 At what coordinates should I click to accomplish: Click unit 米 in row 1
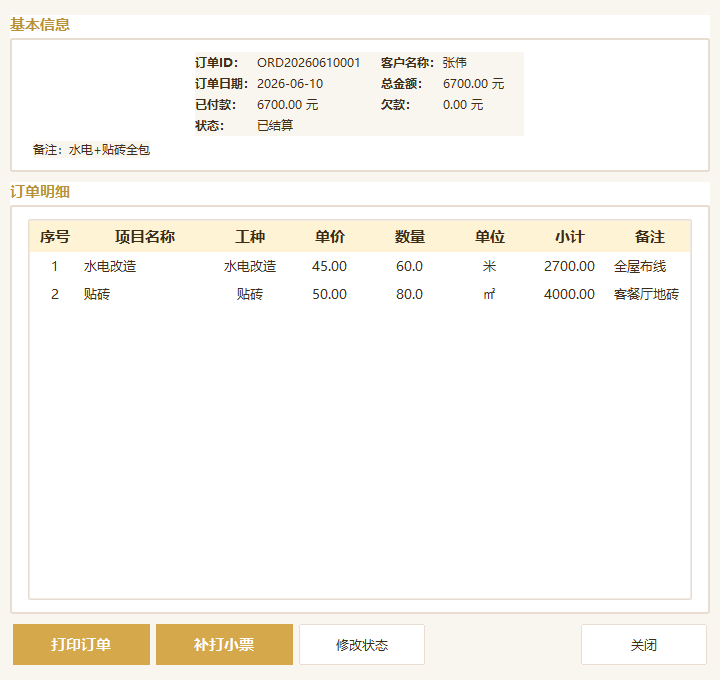point(489,266)
